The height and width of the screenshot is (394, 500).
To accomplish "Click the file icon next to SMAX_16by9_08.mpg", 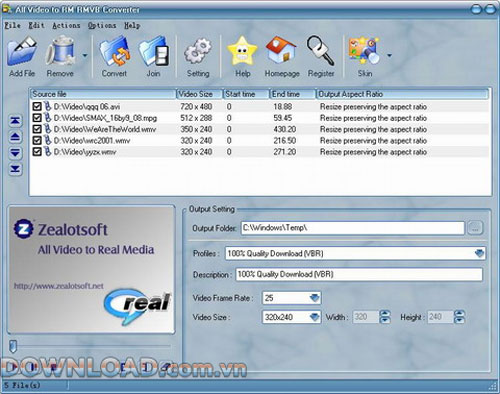I will coord(48,118).
